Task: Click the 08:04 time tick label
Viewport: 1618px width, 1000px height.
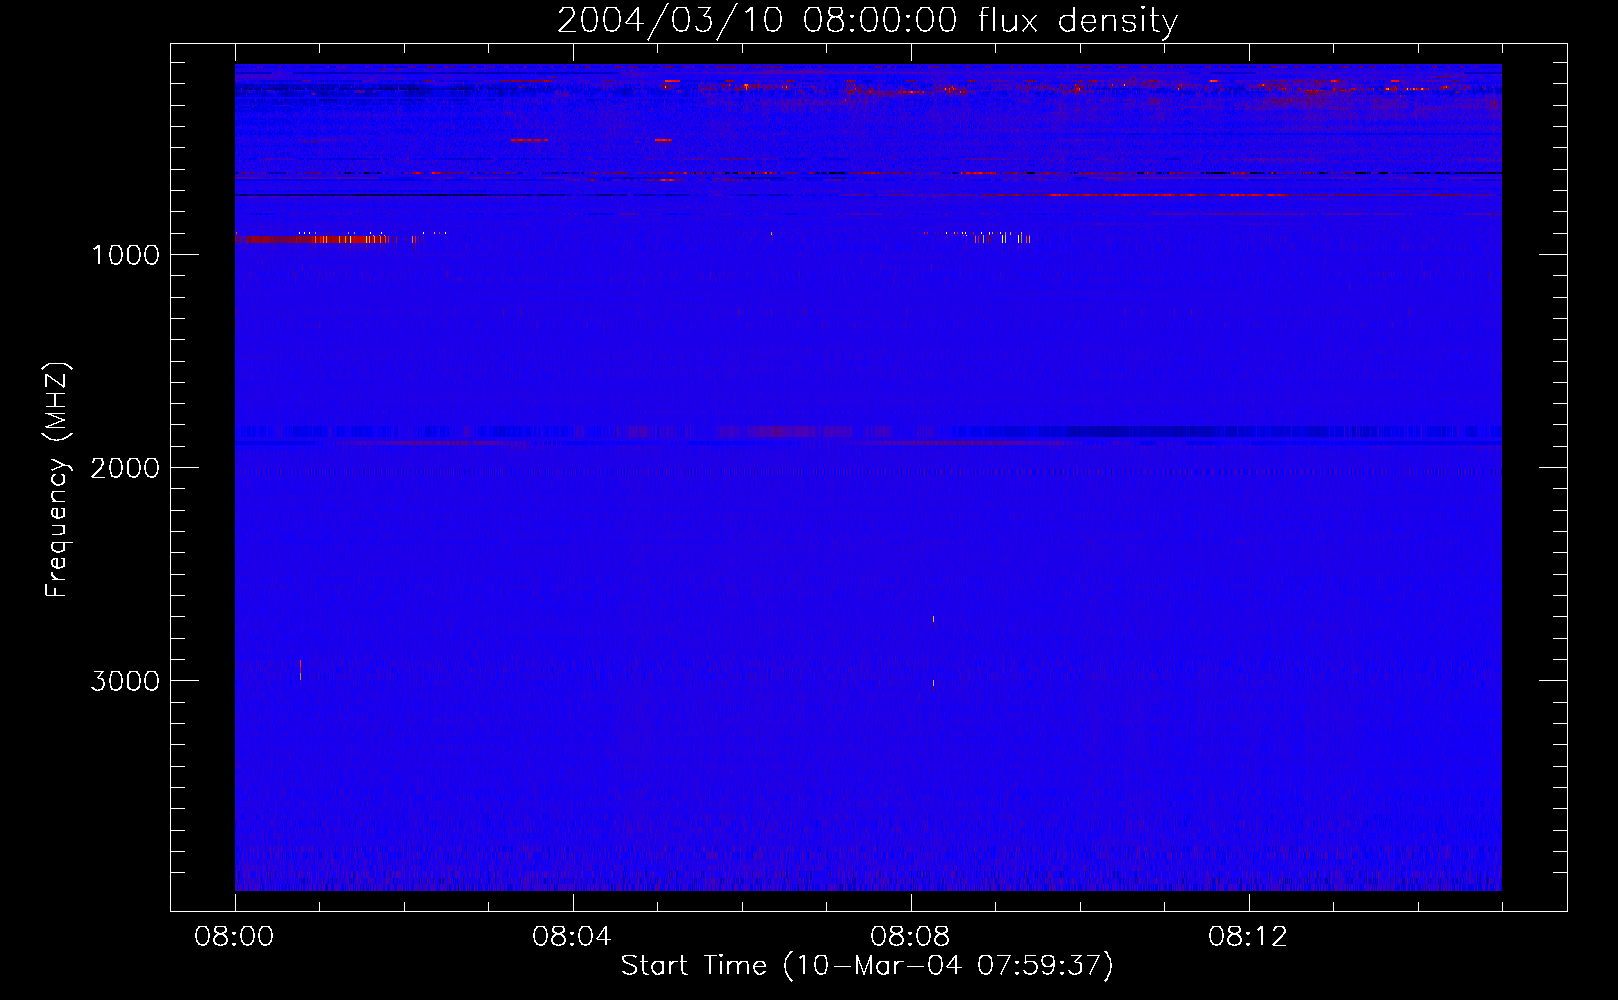Action: pos(573,937)
